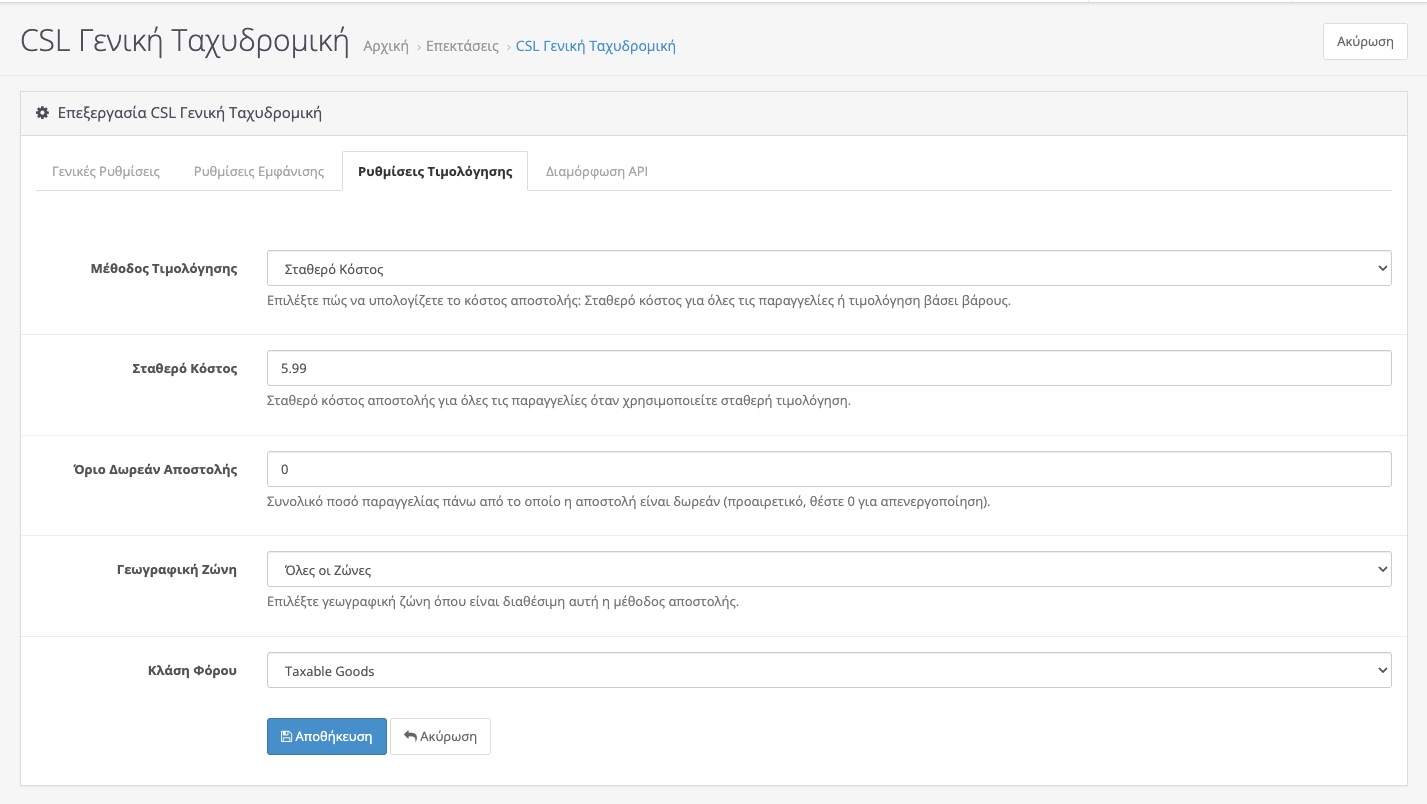Navigate to Αρχική in the breadcrumb
This screenshot has height=804, width=1427.
pos(386,46)
